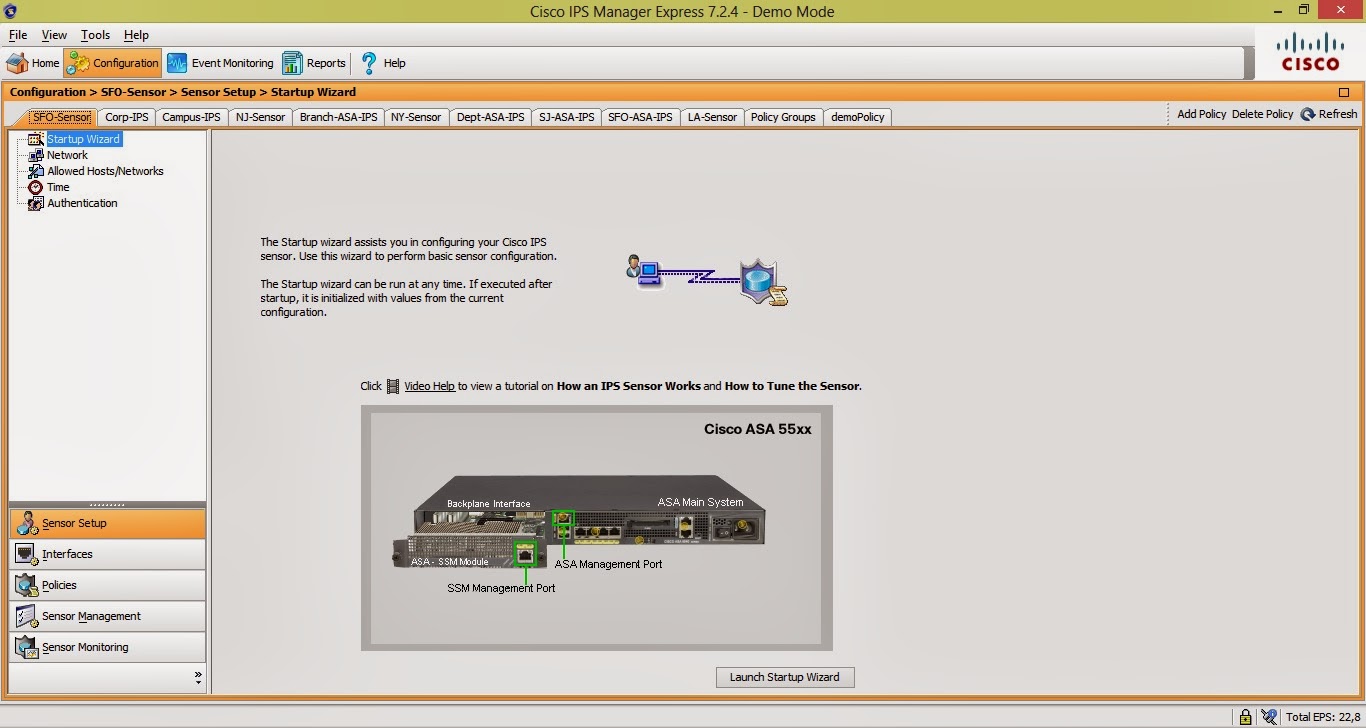Screen dimensions: 1366x728
Task: Switch to the LA-Sensor tab
Action: point(712,117)
